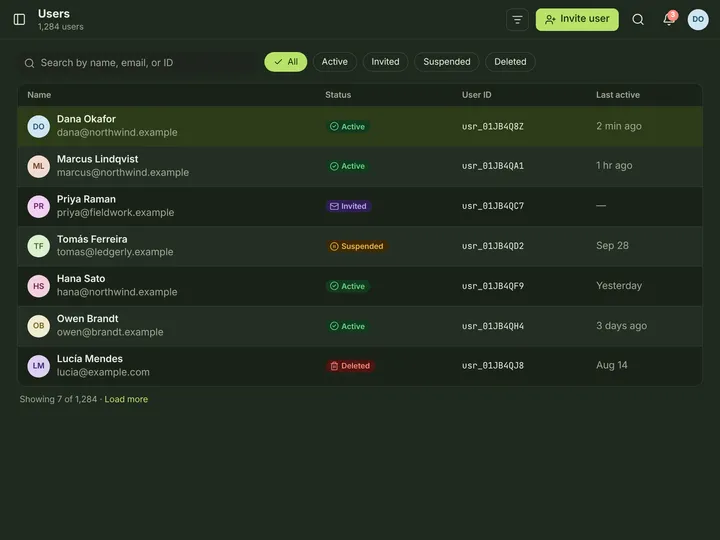Image resolution: width=720 pixels, height=540 pixels.
Task: Filter users by Suspended chip
Action: point(446,62)
